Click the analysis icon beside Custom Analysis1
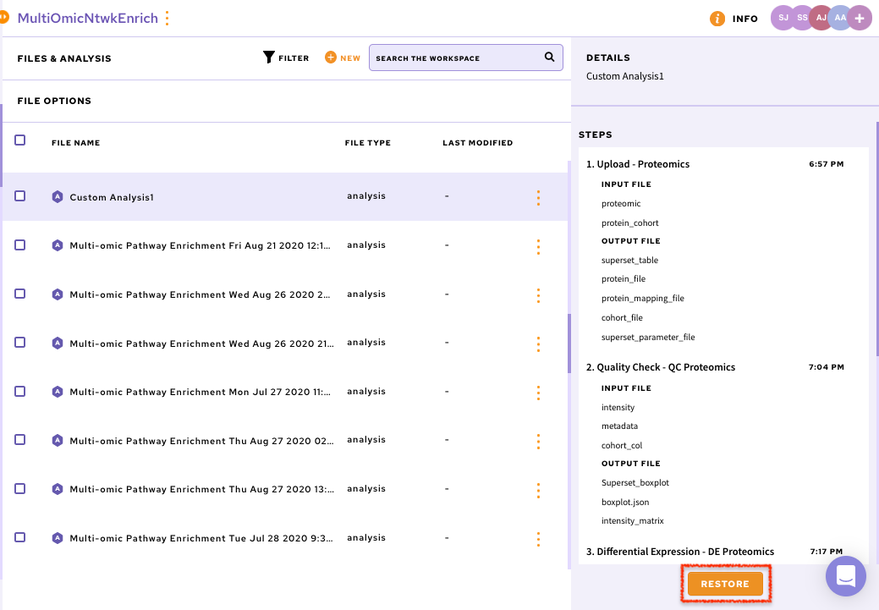This screenshot has height=610, width=879. pyautogui.click(x=57, y=197)
